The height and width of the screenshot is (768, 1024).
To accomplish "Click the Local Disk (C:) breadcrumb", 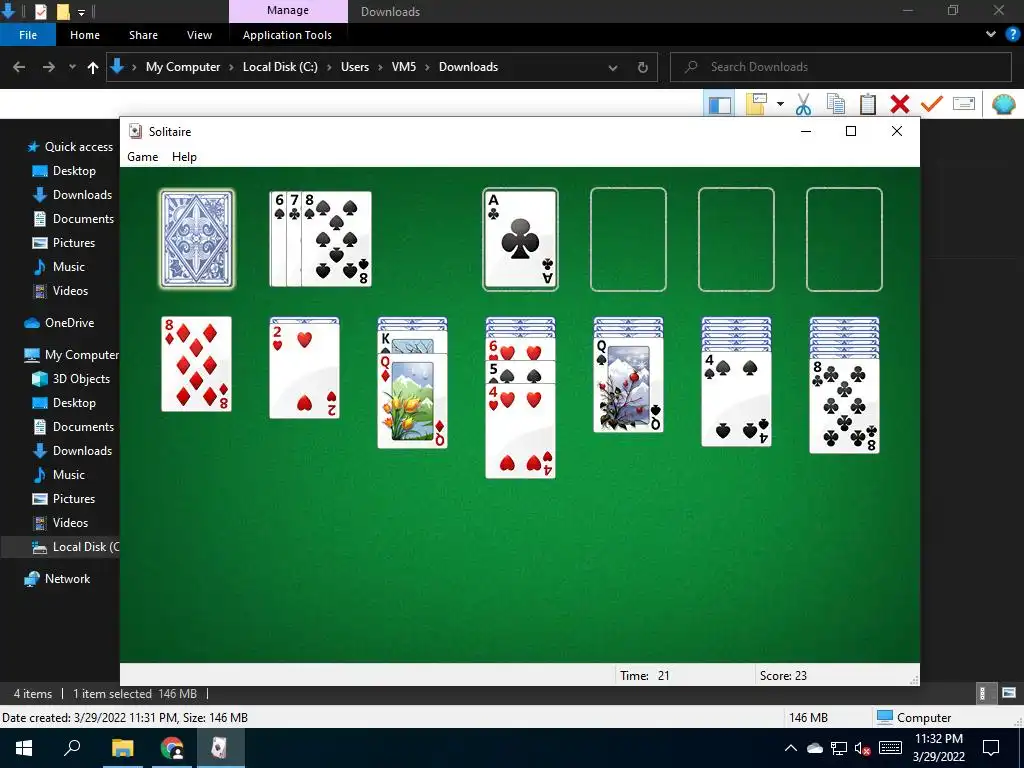I will 280,67.
